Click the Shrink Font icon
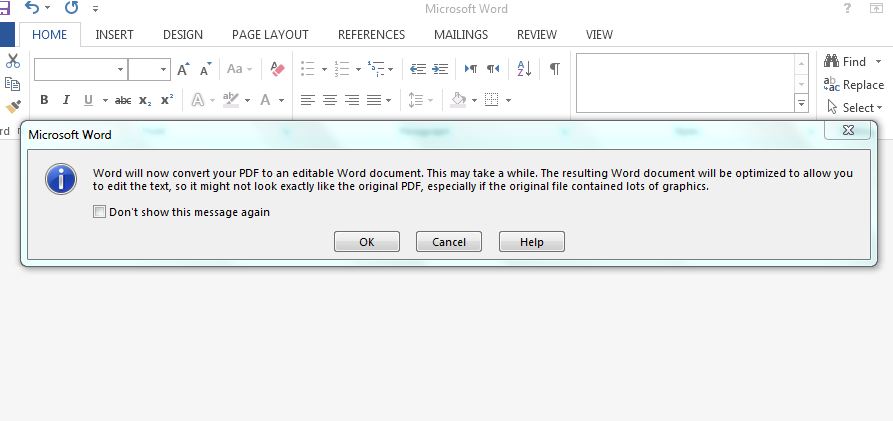This screenshot has width=893, height=421. (x=205, y=69)
